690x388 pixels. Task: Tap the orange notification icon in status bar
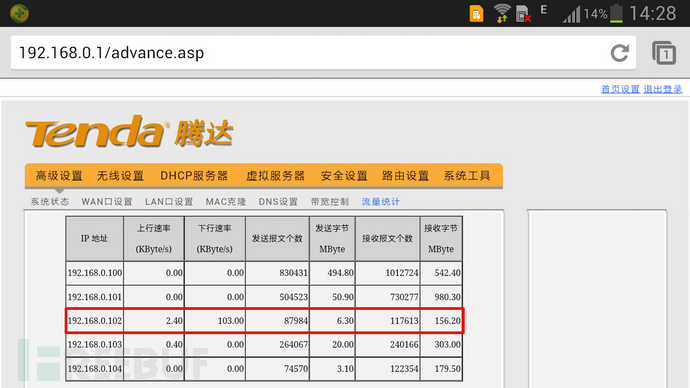click(476, 14)
